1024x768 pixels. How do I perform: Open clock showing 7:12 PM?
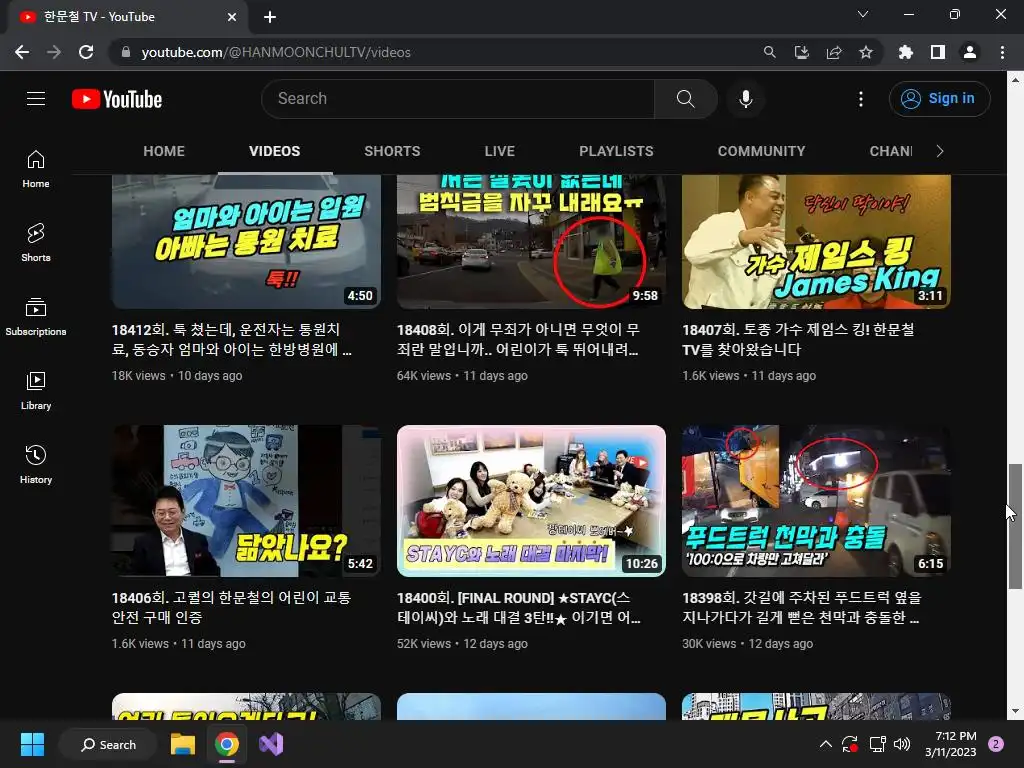[x=950, y=744]
